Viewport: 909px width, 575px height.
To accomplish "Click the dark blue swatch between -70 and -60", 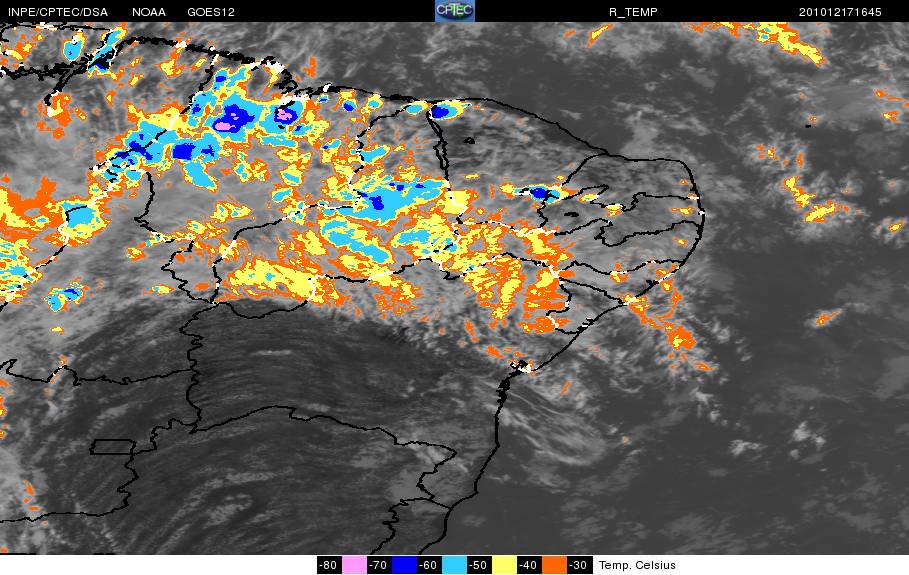I will tap(404, 565).
